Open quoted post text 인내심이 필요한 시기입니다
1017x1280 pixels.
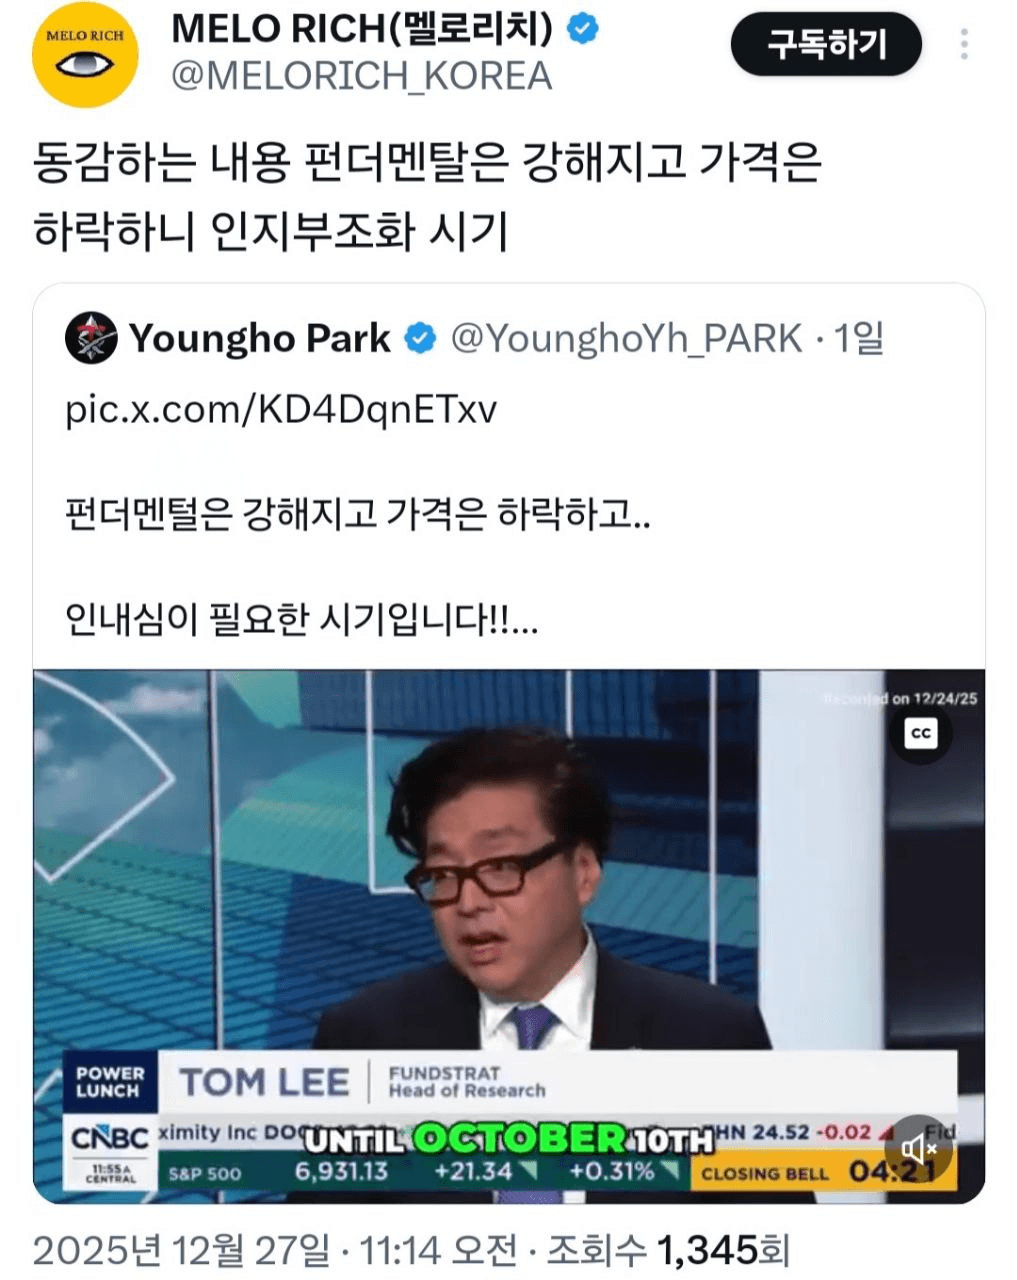click(302, 620)
